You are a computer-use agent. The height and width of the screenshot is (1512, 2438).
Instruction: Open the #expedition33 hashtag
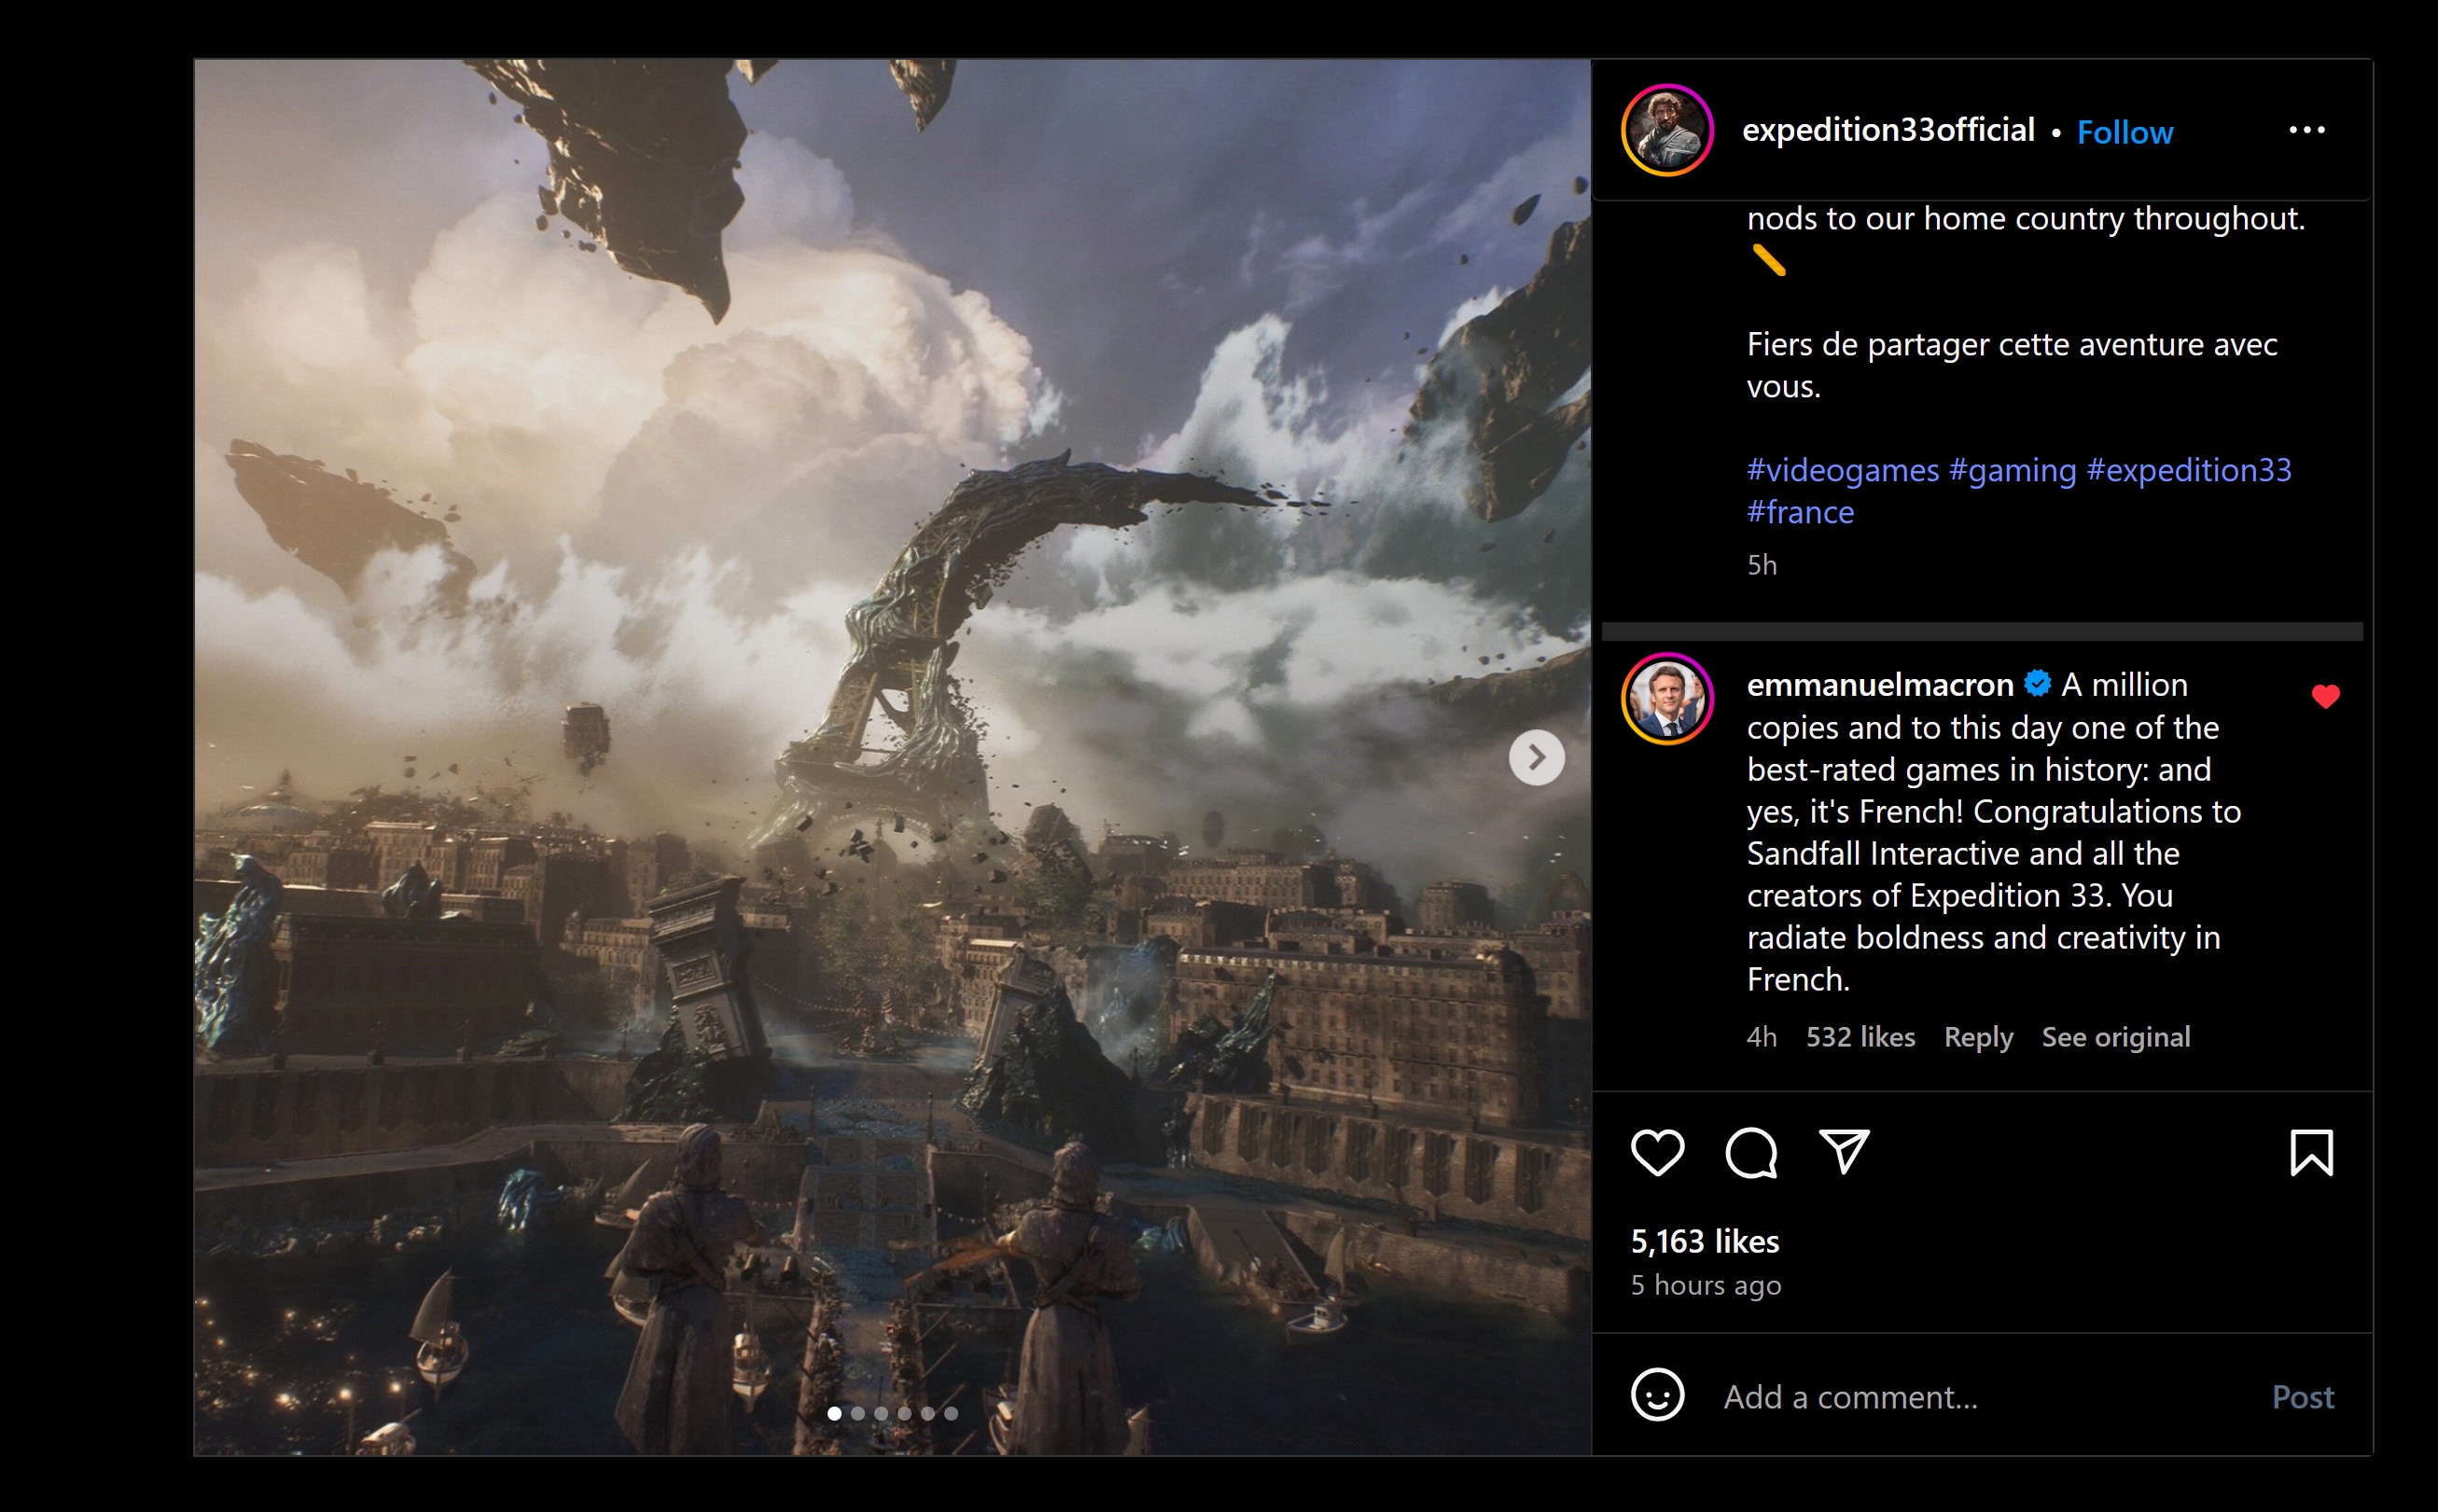click(x=2188, y=470)
